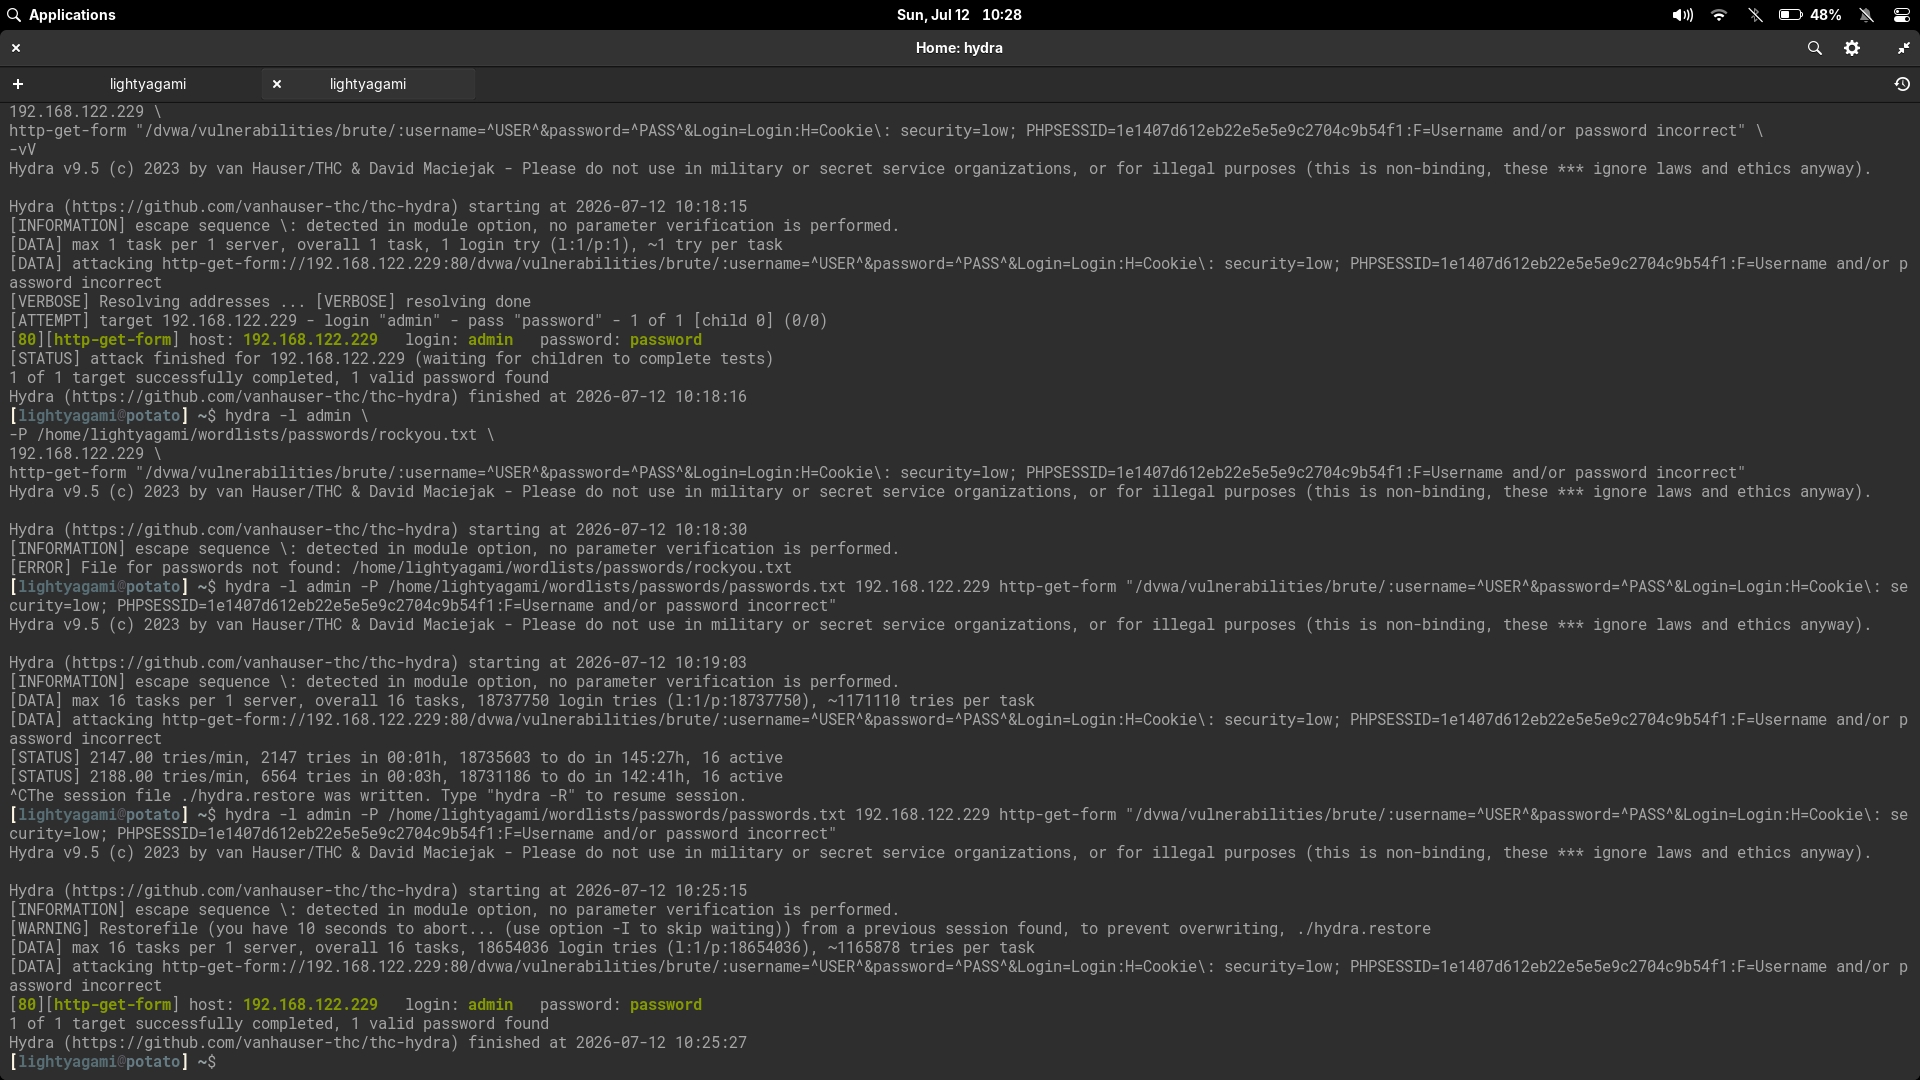
Task: Open the battery 48% indicator
Action: pyautogui.click(x=1810, y=15)
